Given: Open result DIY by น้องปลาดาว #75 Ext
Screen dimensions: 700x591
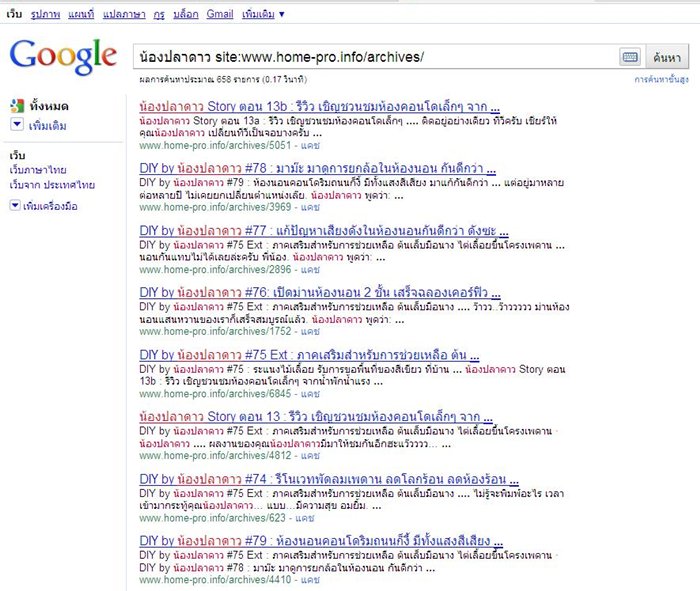Looking at the screenshot, I should (x=309, y=355).
